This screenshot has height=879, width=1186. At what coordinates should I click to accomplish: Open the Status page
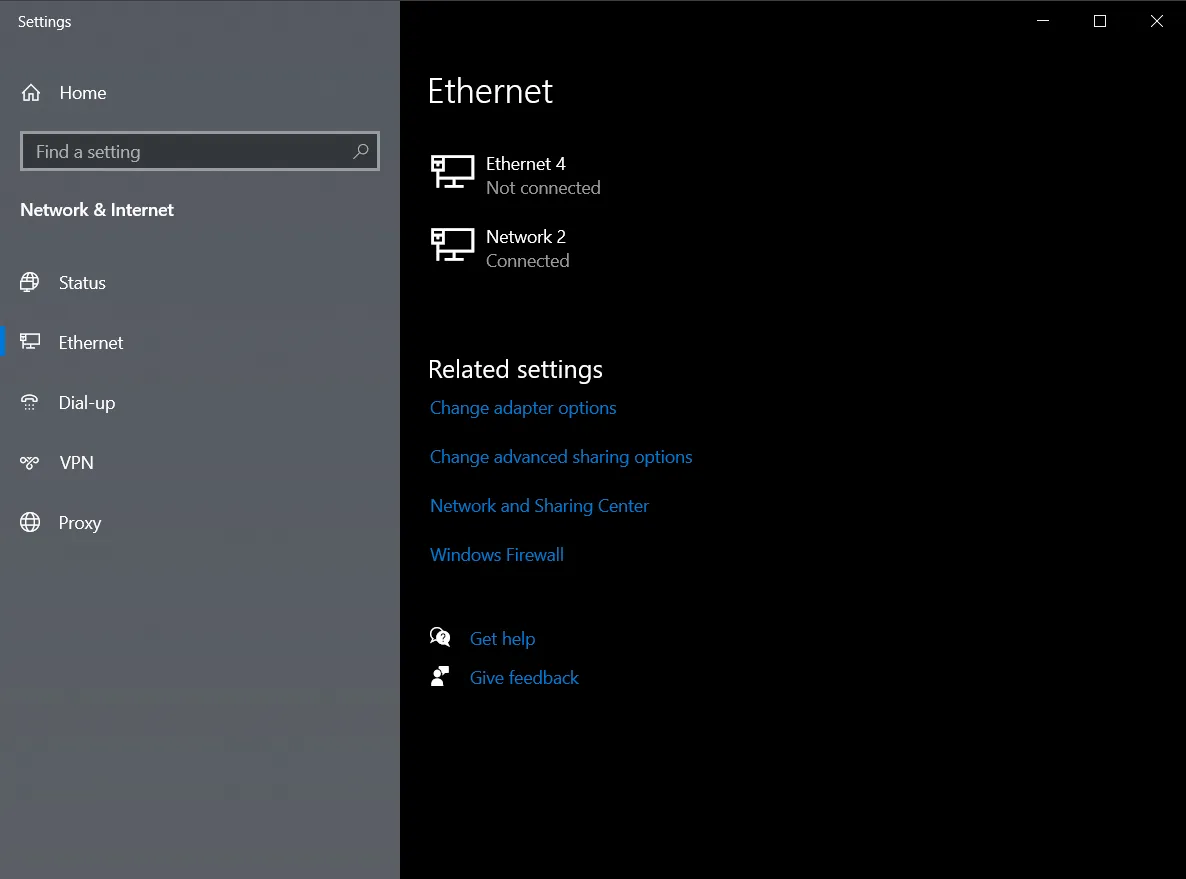[x=82, y=283]
